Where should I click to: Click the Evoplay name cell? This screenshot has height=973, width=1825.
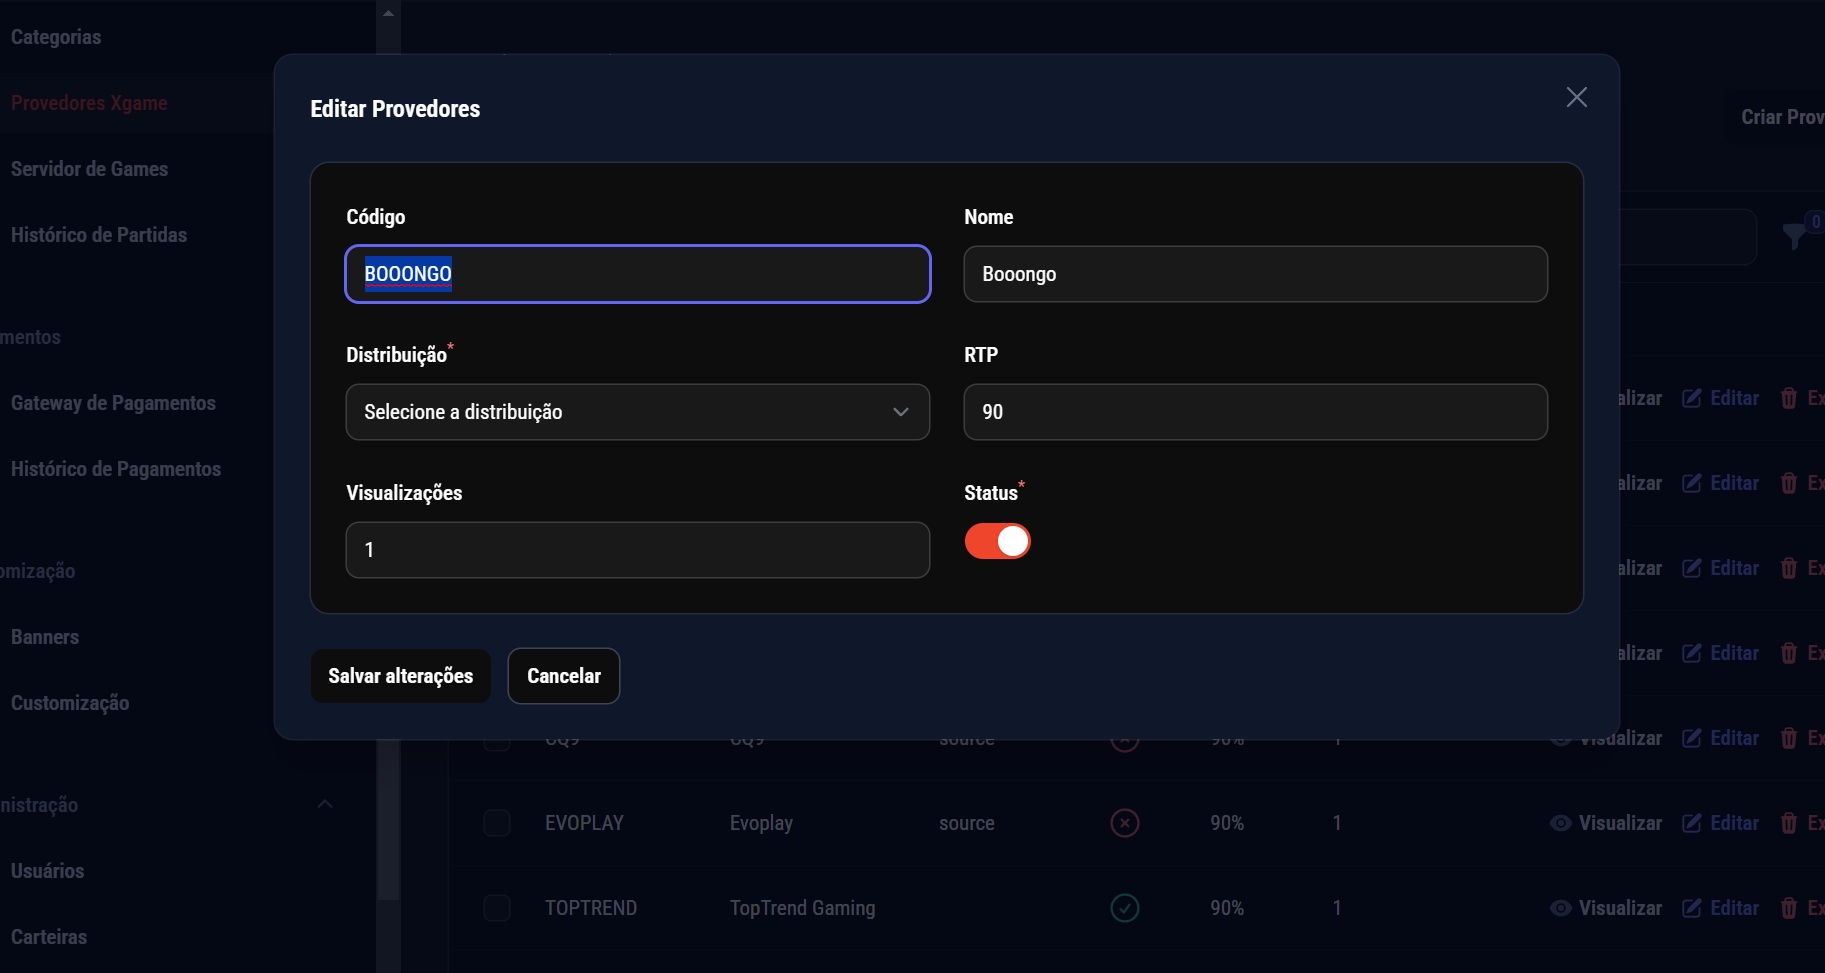tap(761, 823)
